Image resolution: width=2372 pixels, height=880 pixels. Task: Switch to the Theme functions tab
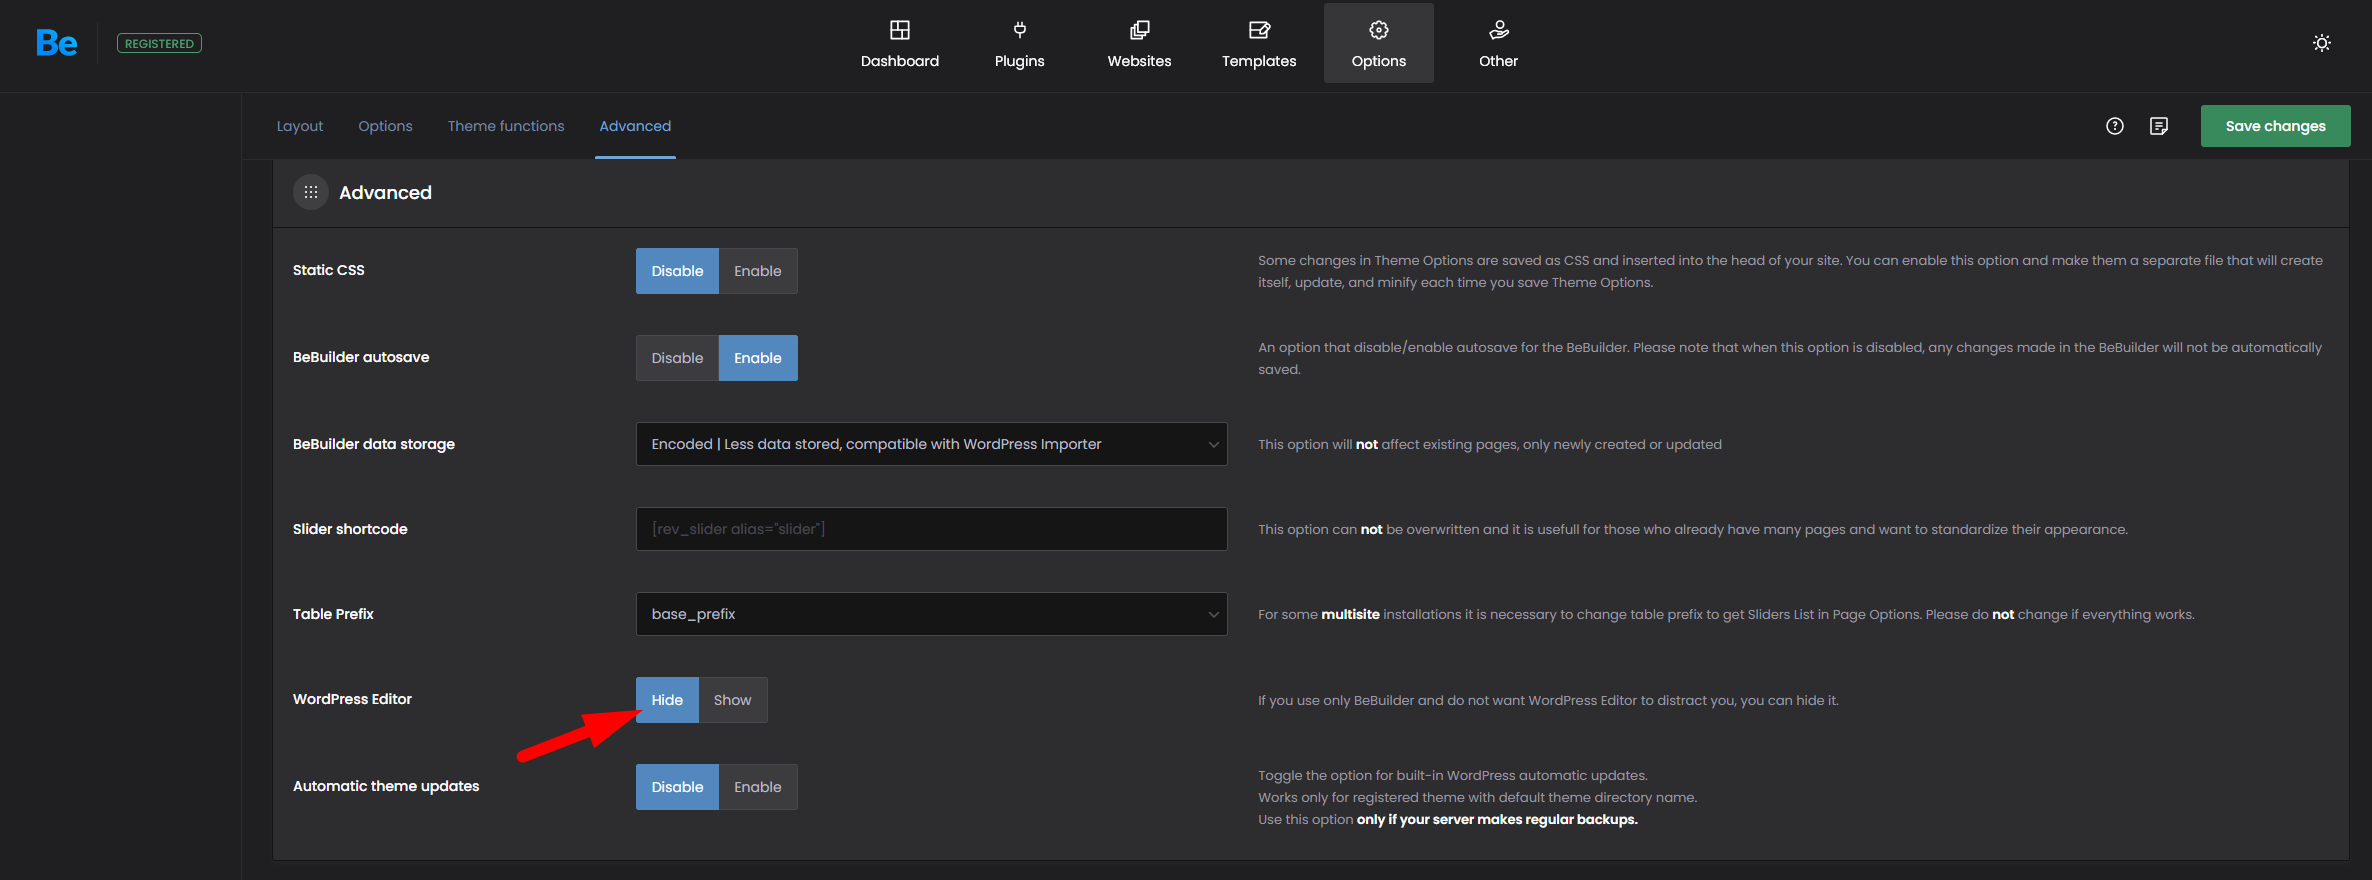pos(506,126)
